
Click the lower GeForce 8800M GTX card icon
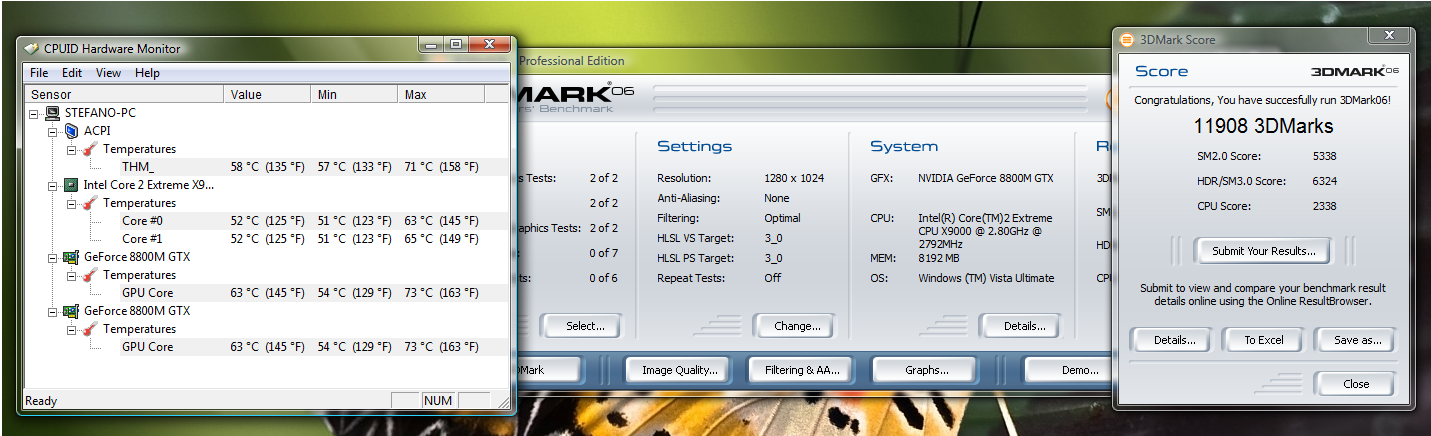point(71,311)
